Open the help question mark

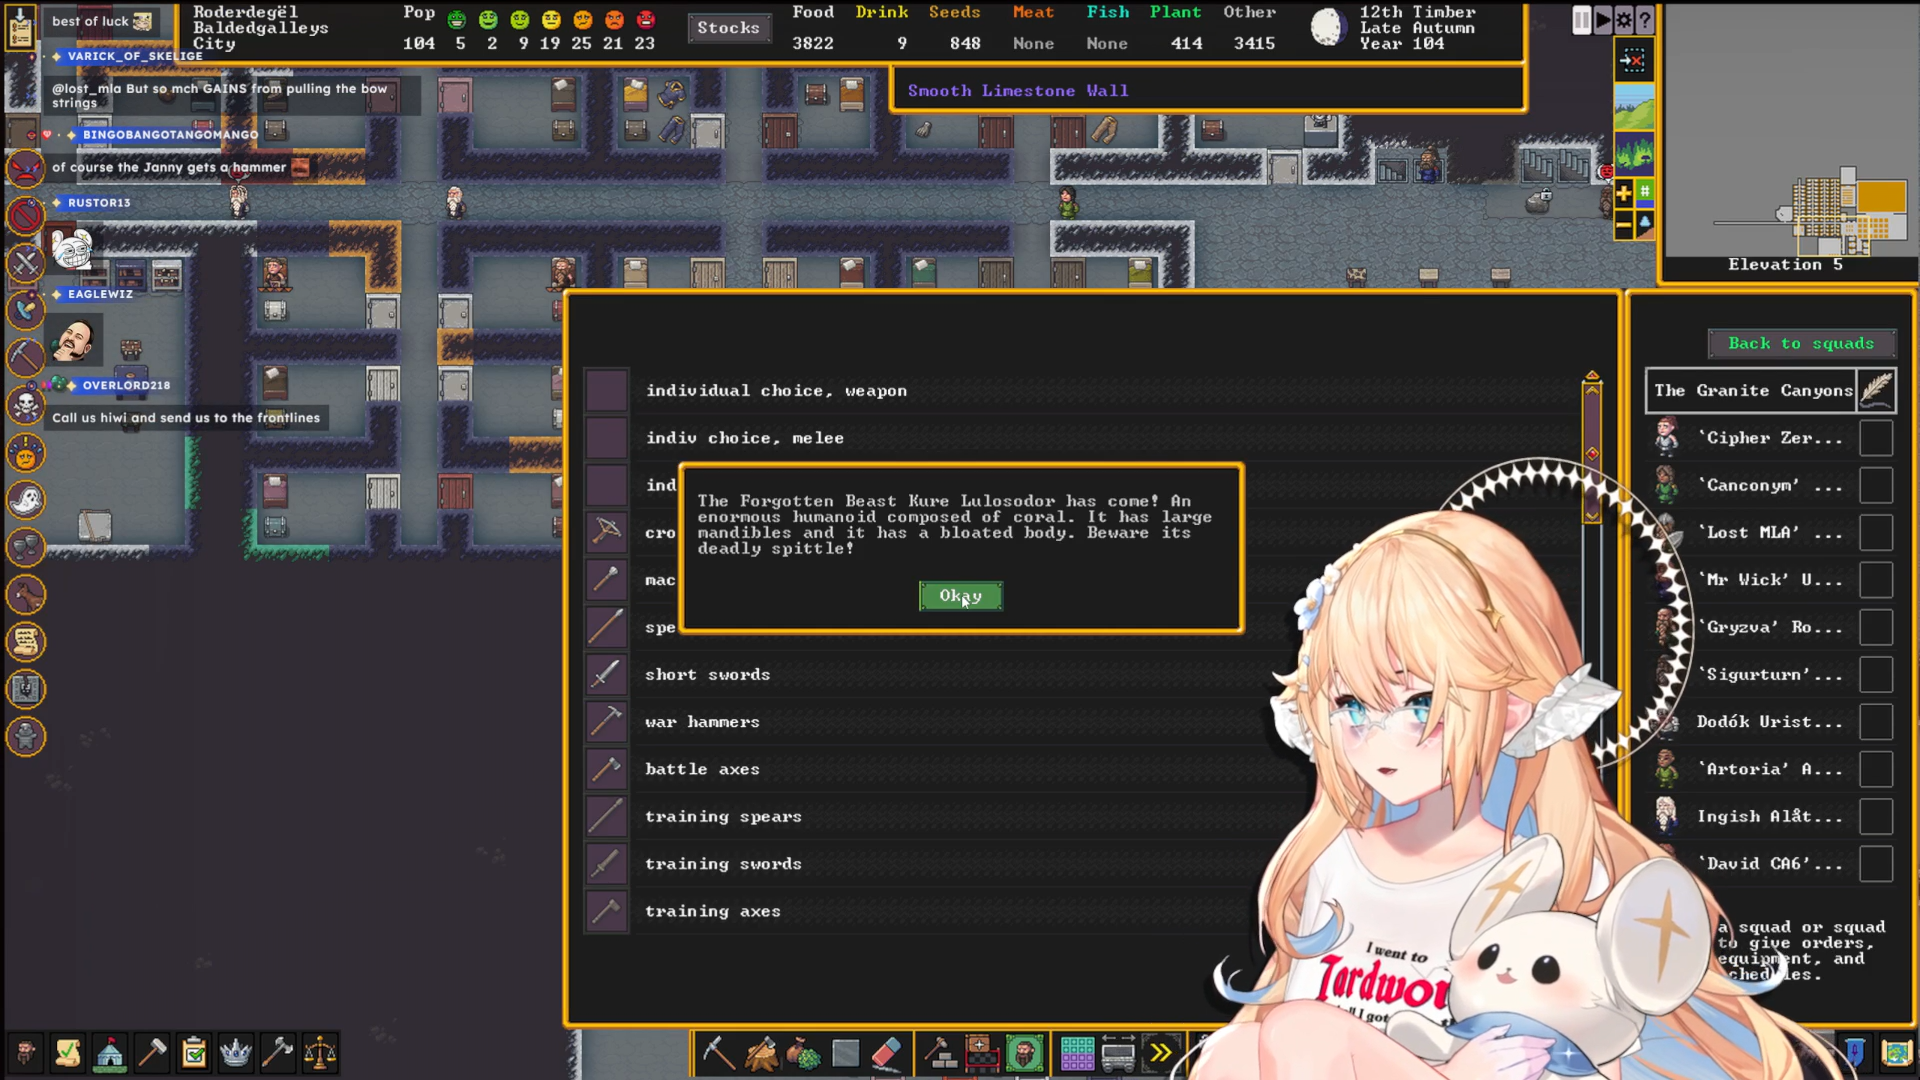(x=1645, y=20)
